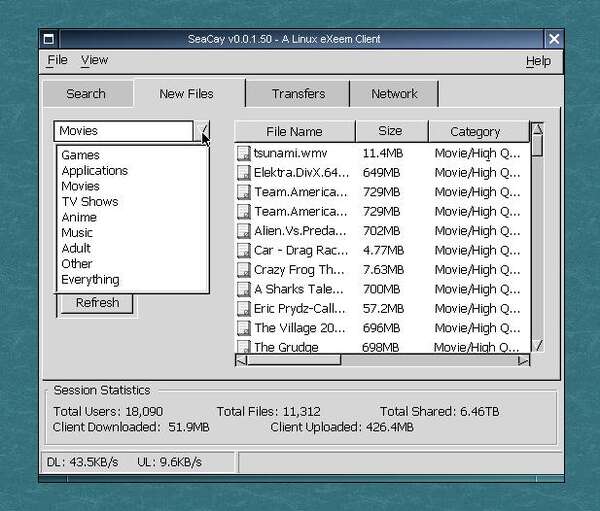Screen dimensions: 600x511
Task: Click the Client Uploaded: 426.4MB statistic
Action: [x=342, y=427]
